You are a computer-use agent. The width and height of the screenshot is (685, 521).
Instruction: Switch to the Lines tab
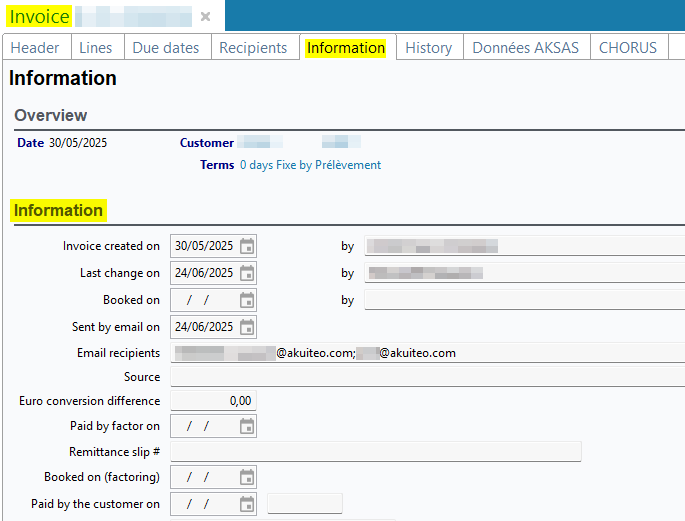click(x=96, y=48)
